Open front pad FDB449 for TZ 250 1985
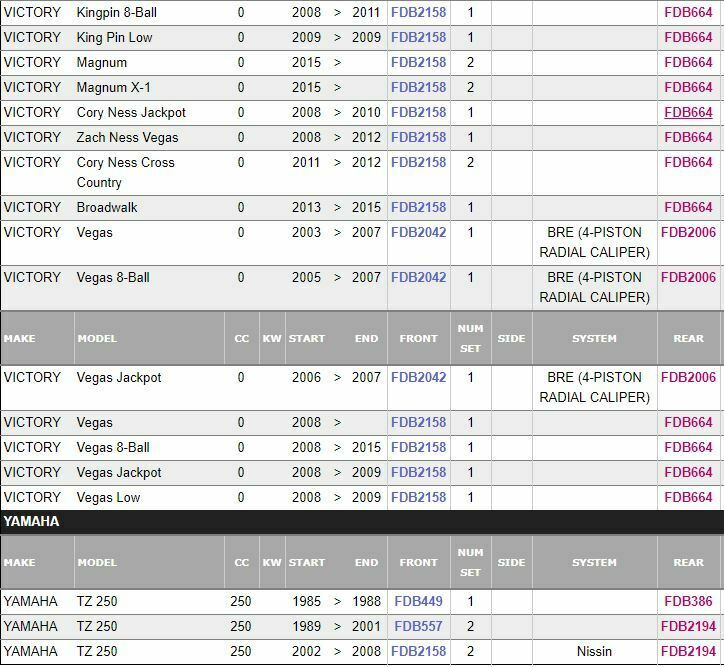 point(418,601)
